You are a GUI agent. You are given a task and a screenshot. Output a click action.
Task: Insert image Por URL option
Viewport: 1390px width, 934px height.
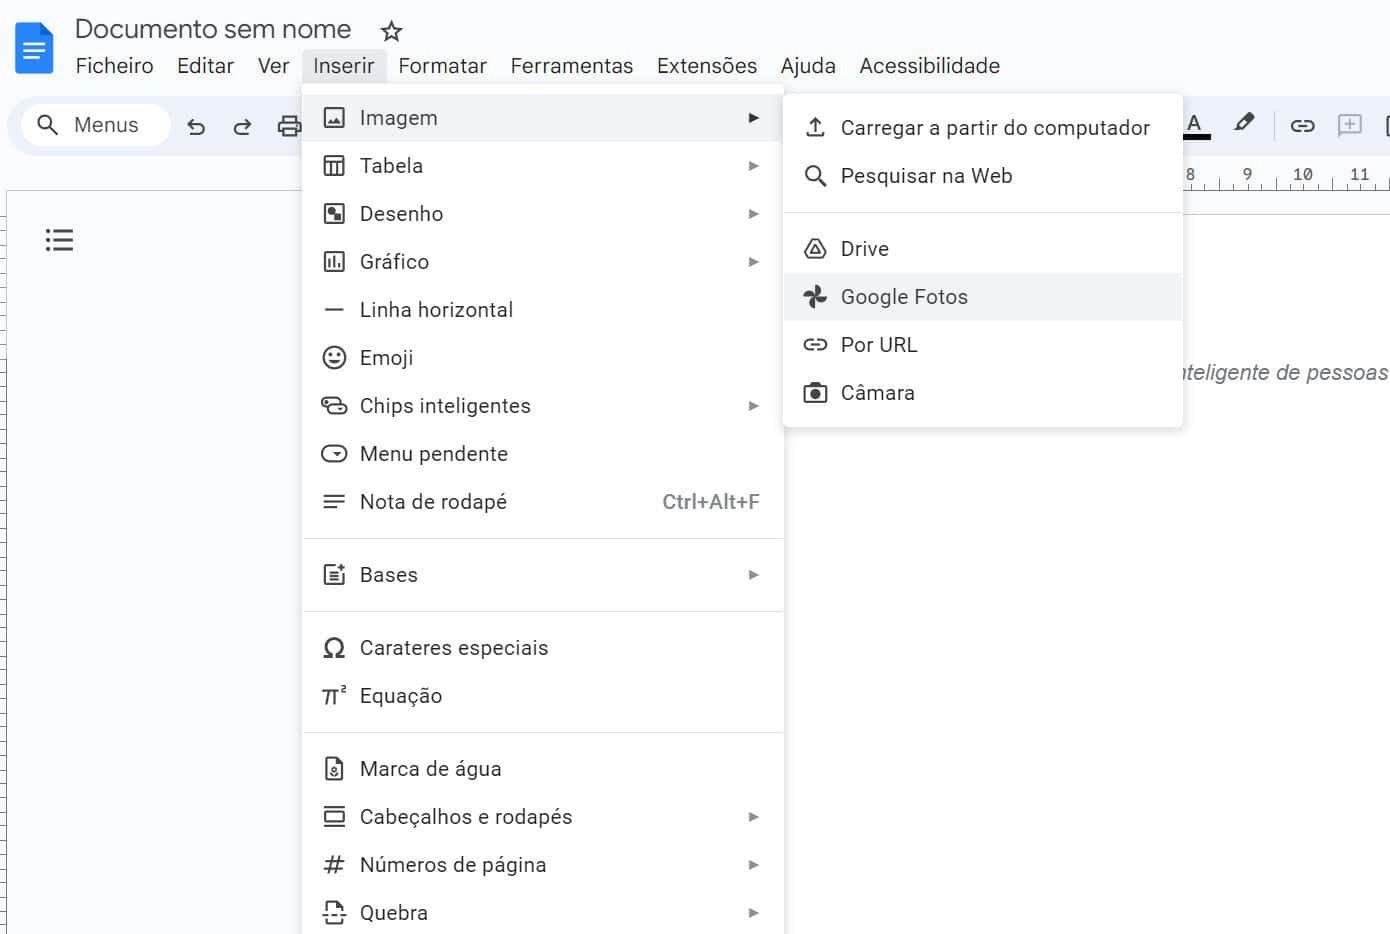tap(878, 345)
